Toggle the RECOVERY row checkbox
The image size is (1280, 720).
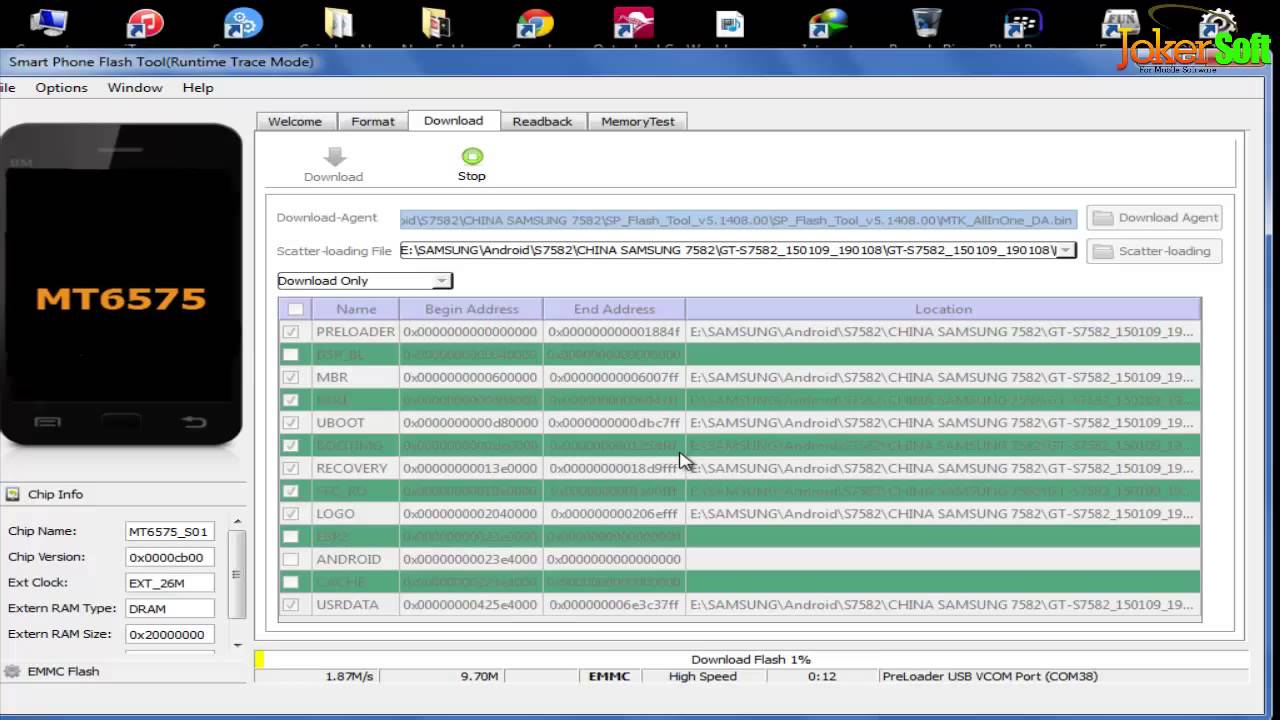coord(291,468)
